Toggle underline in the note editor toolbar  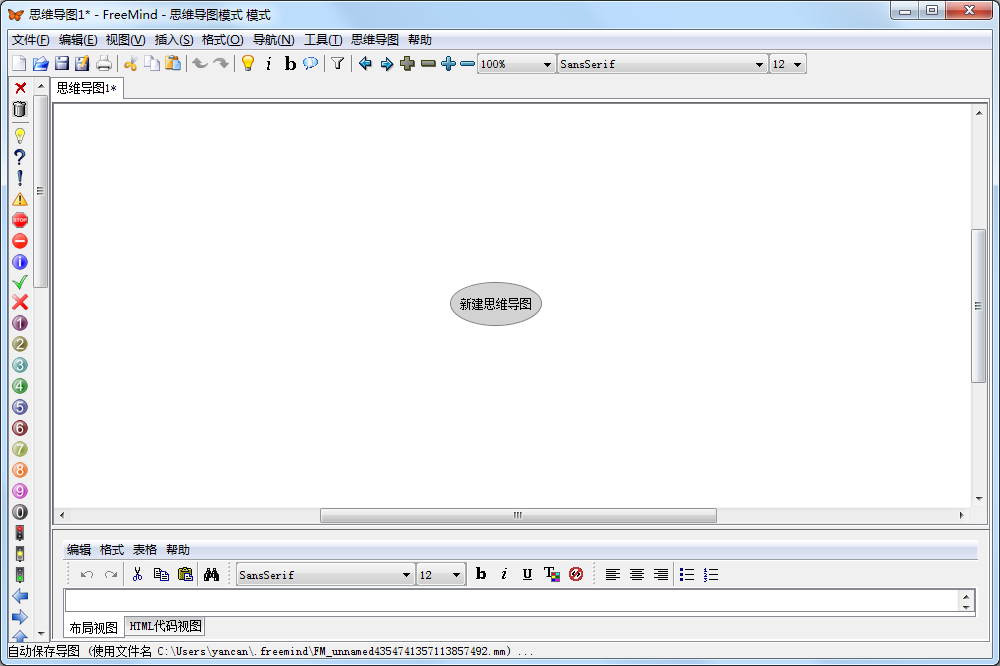pos(527,575)
